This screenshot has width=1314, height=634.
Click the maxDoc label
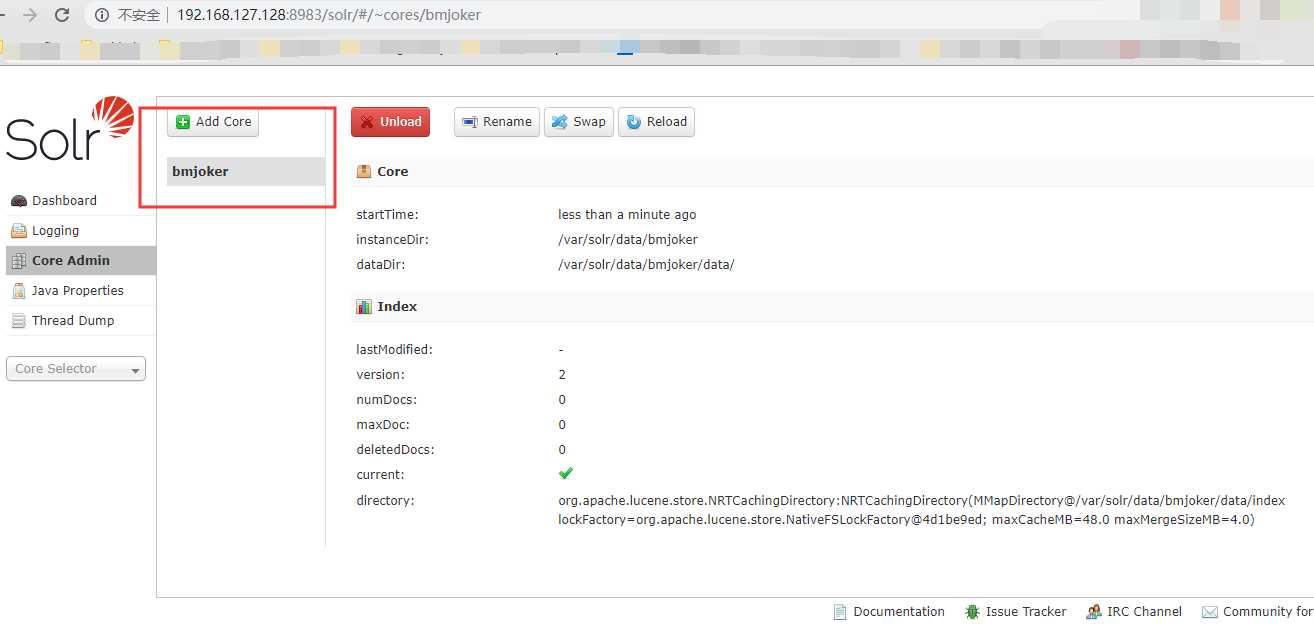coord(383,425)
